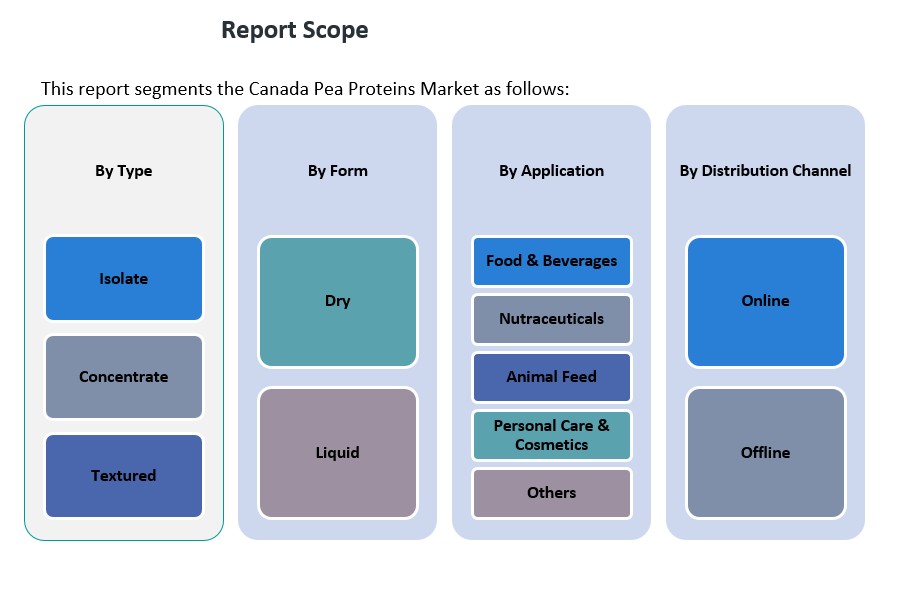Screen dimensions: 899x595
Task: Click the Isolate box
Action: pyautogui.click(x=124, y=279)
